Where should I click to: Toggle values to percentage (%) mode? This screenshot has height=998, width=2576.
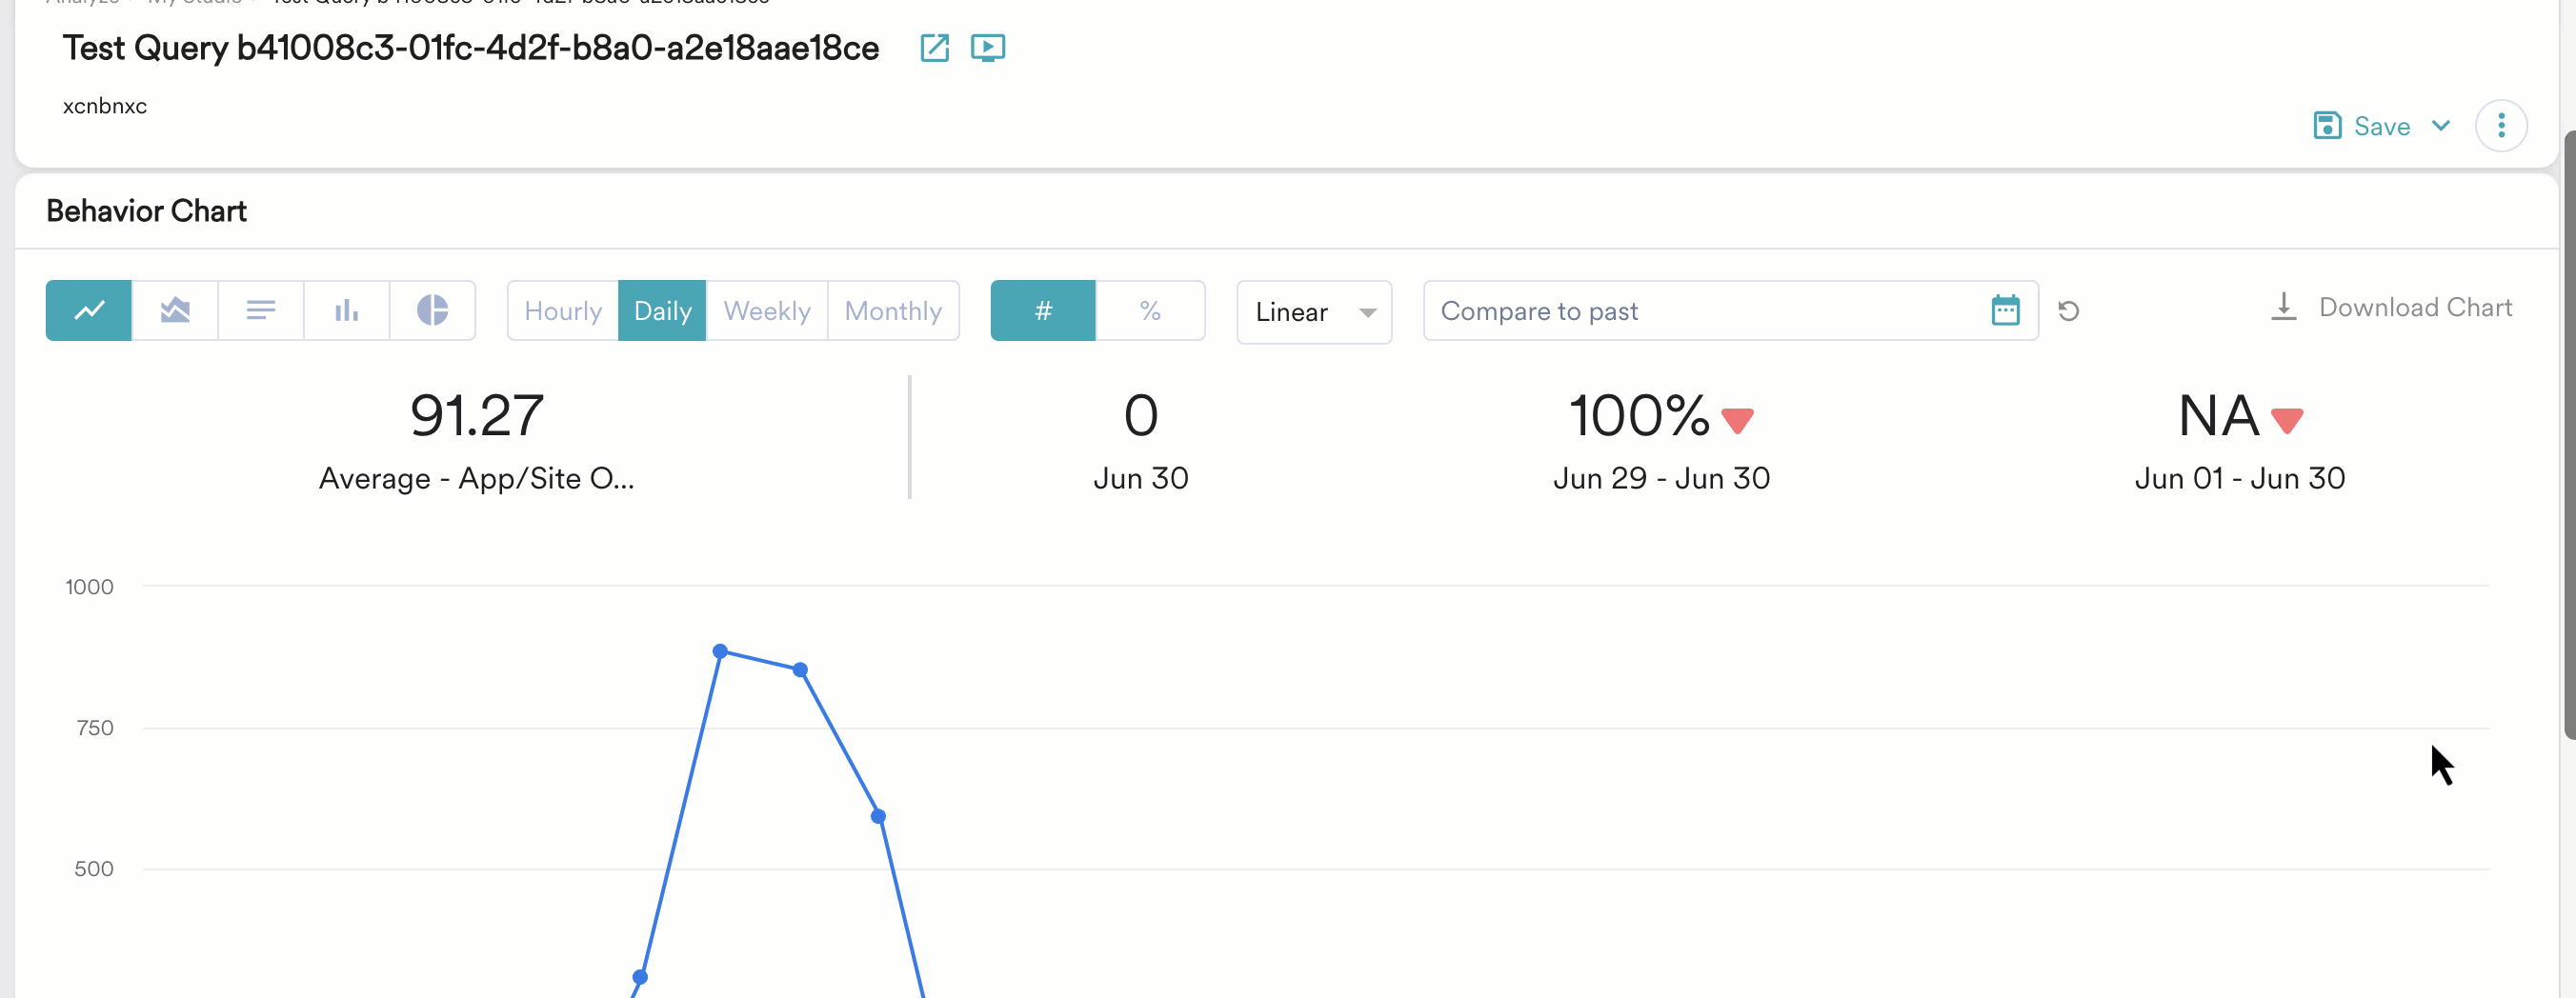click(1150, 311)
